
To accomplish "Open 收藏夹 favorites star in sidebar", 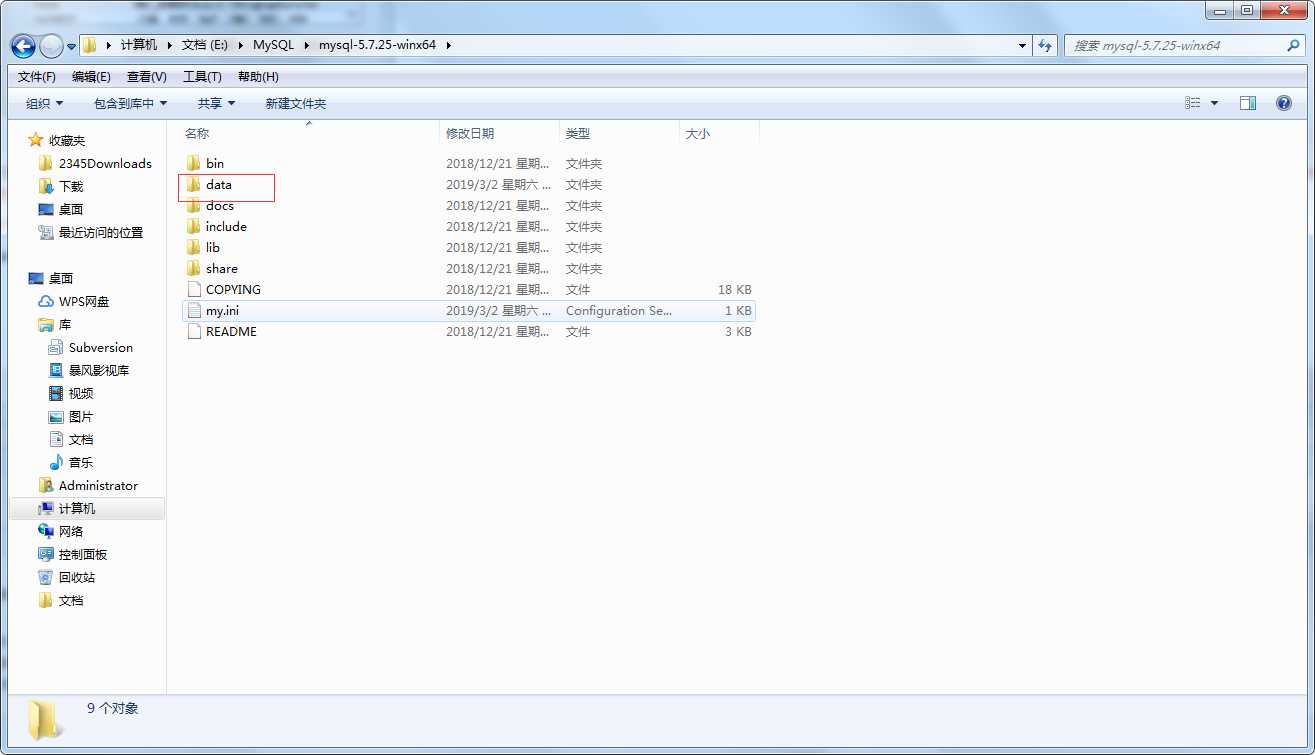I will tap(36, 140).
